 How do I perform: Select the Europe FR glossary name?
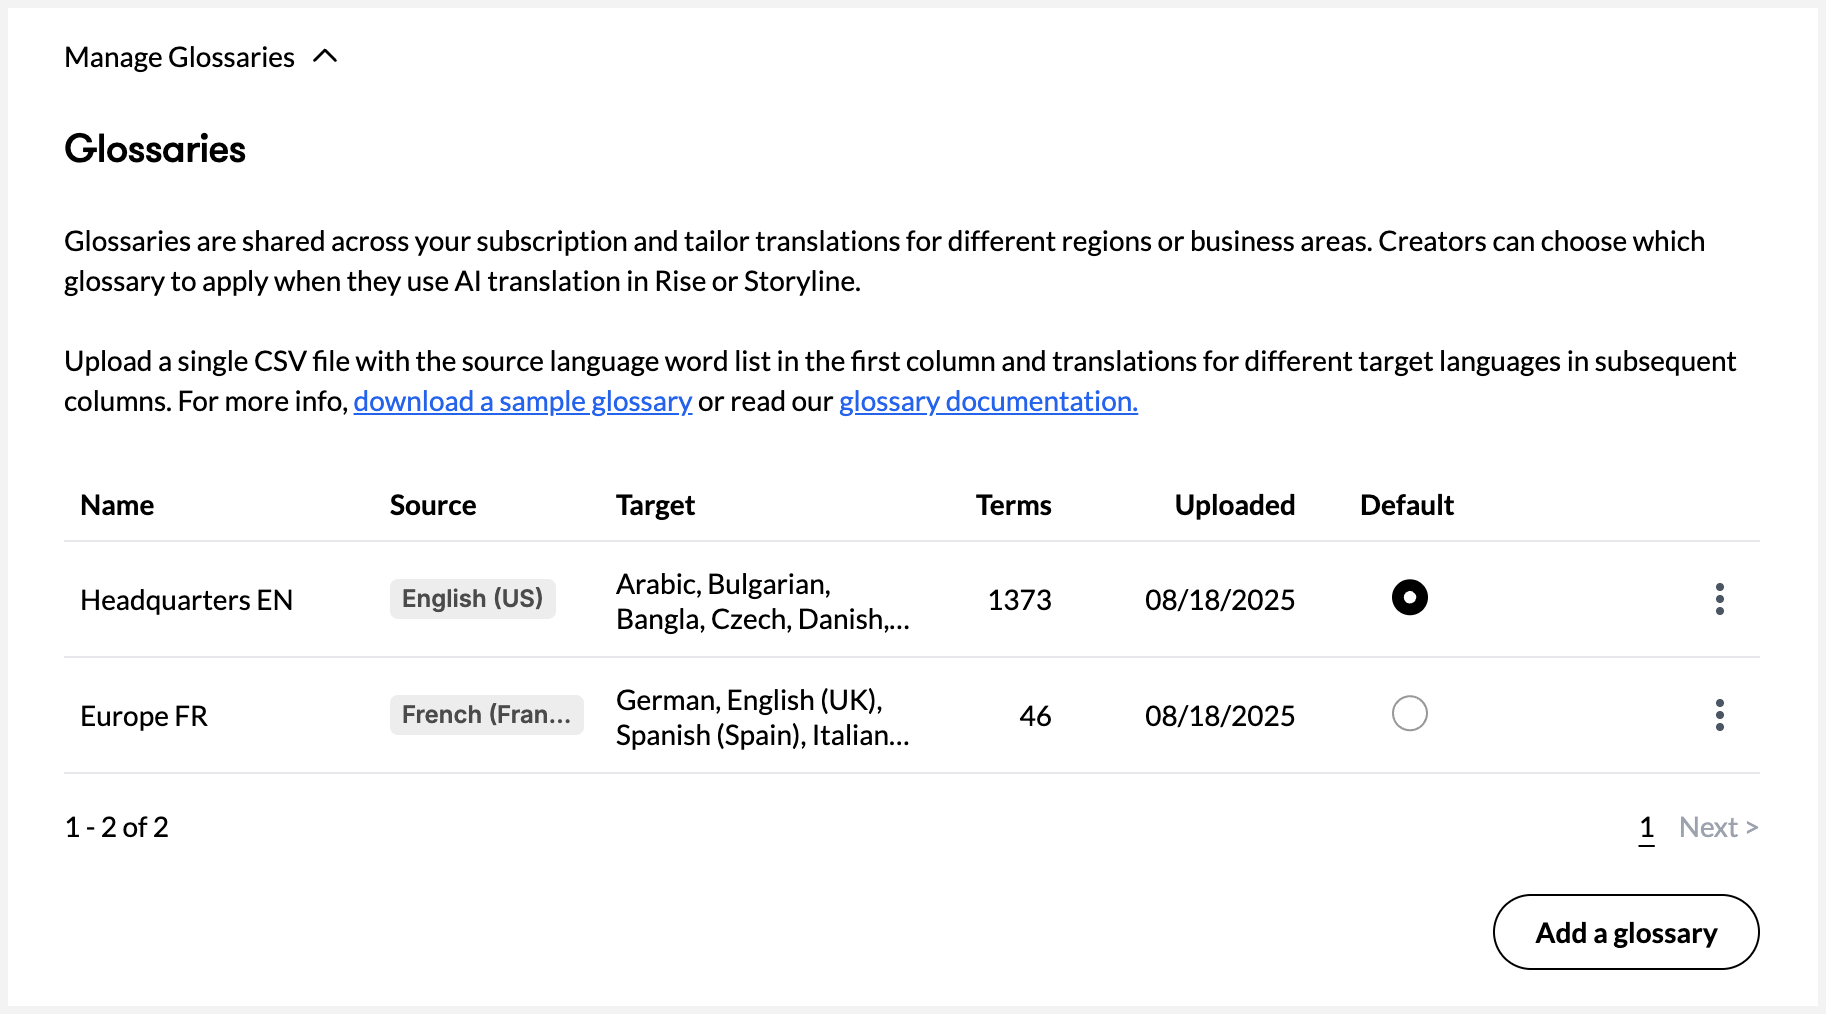(x=144, y=716)
